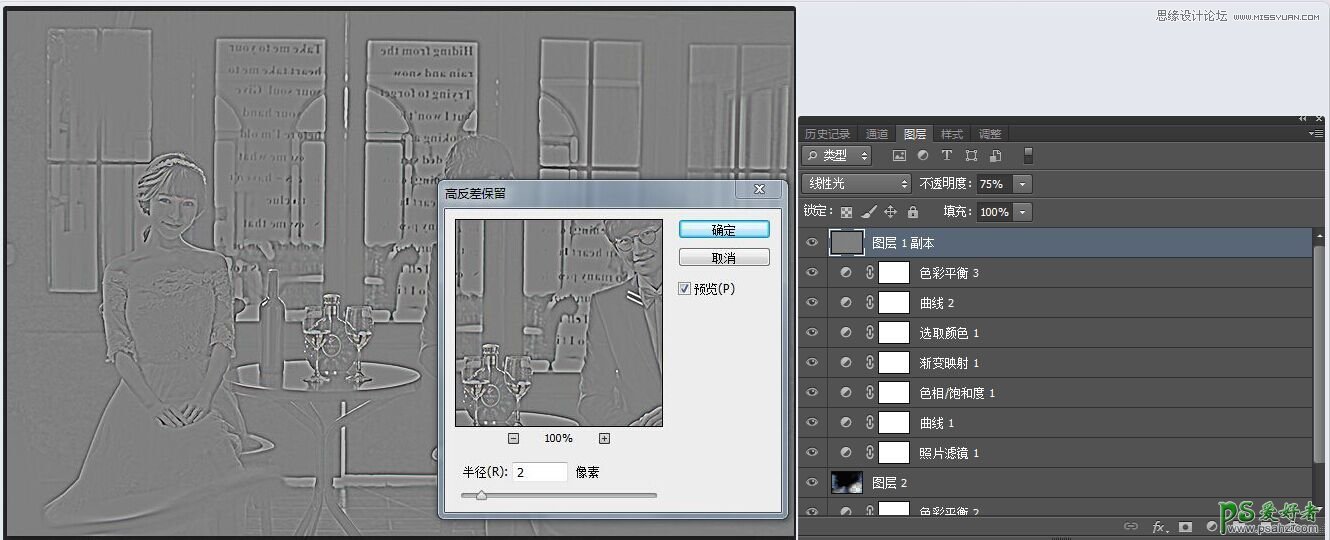The width and height of the screenshot is (1330, 540).
Task: Open the 填充 fill percentage dropdown arrow
Action: [1022, 212]
